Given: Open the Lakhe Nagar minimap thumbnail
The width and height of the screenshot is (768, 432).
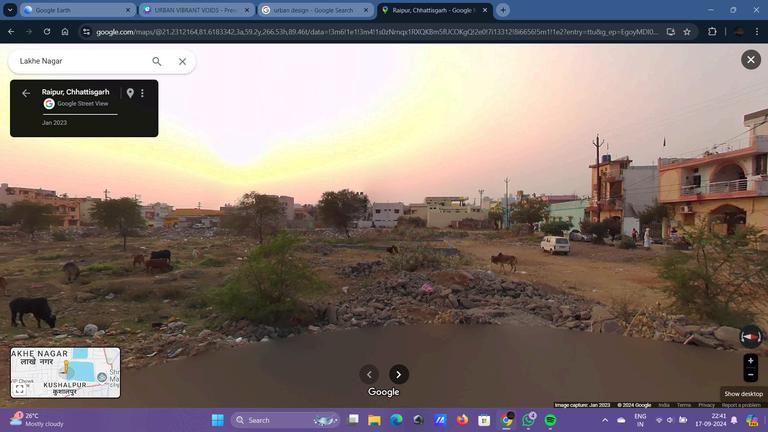Looking at the screenshot, I should pos(65,372).
